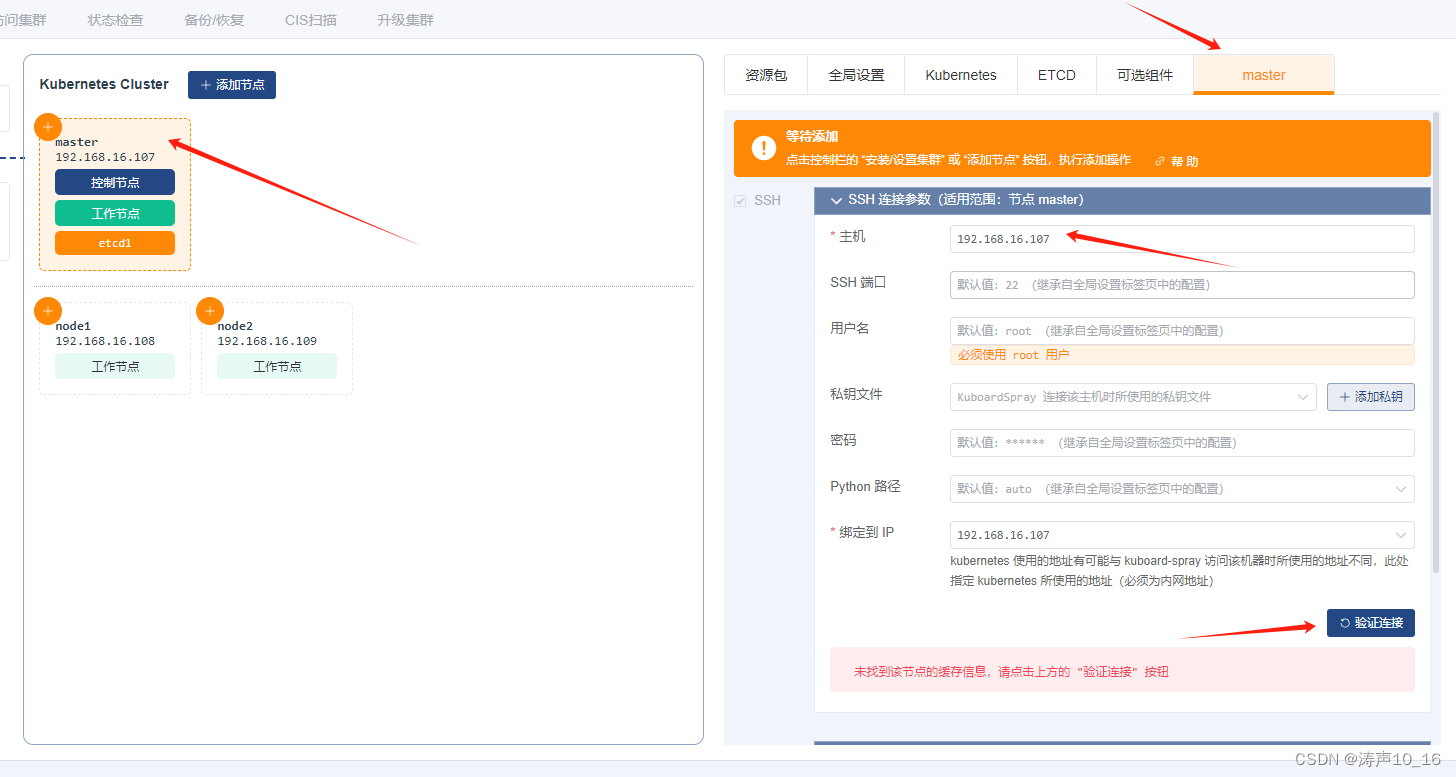Click the Kubernetes Cluster heading
1456x777 pixels.
click(104, 84)
